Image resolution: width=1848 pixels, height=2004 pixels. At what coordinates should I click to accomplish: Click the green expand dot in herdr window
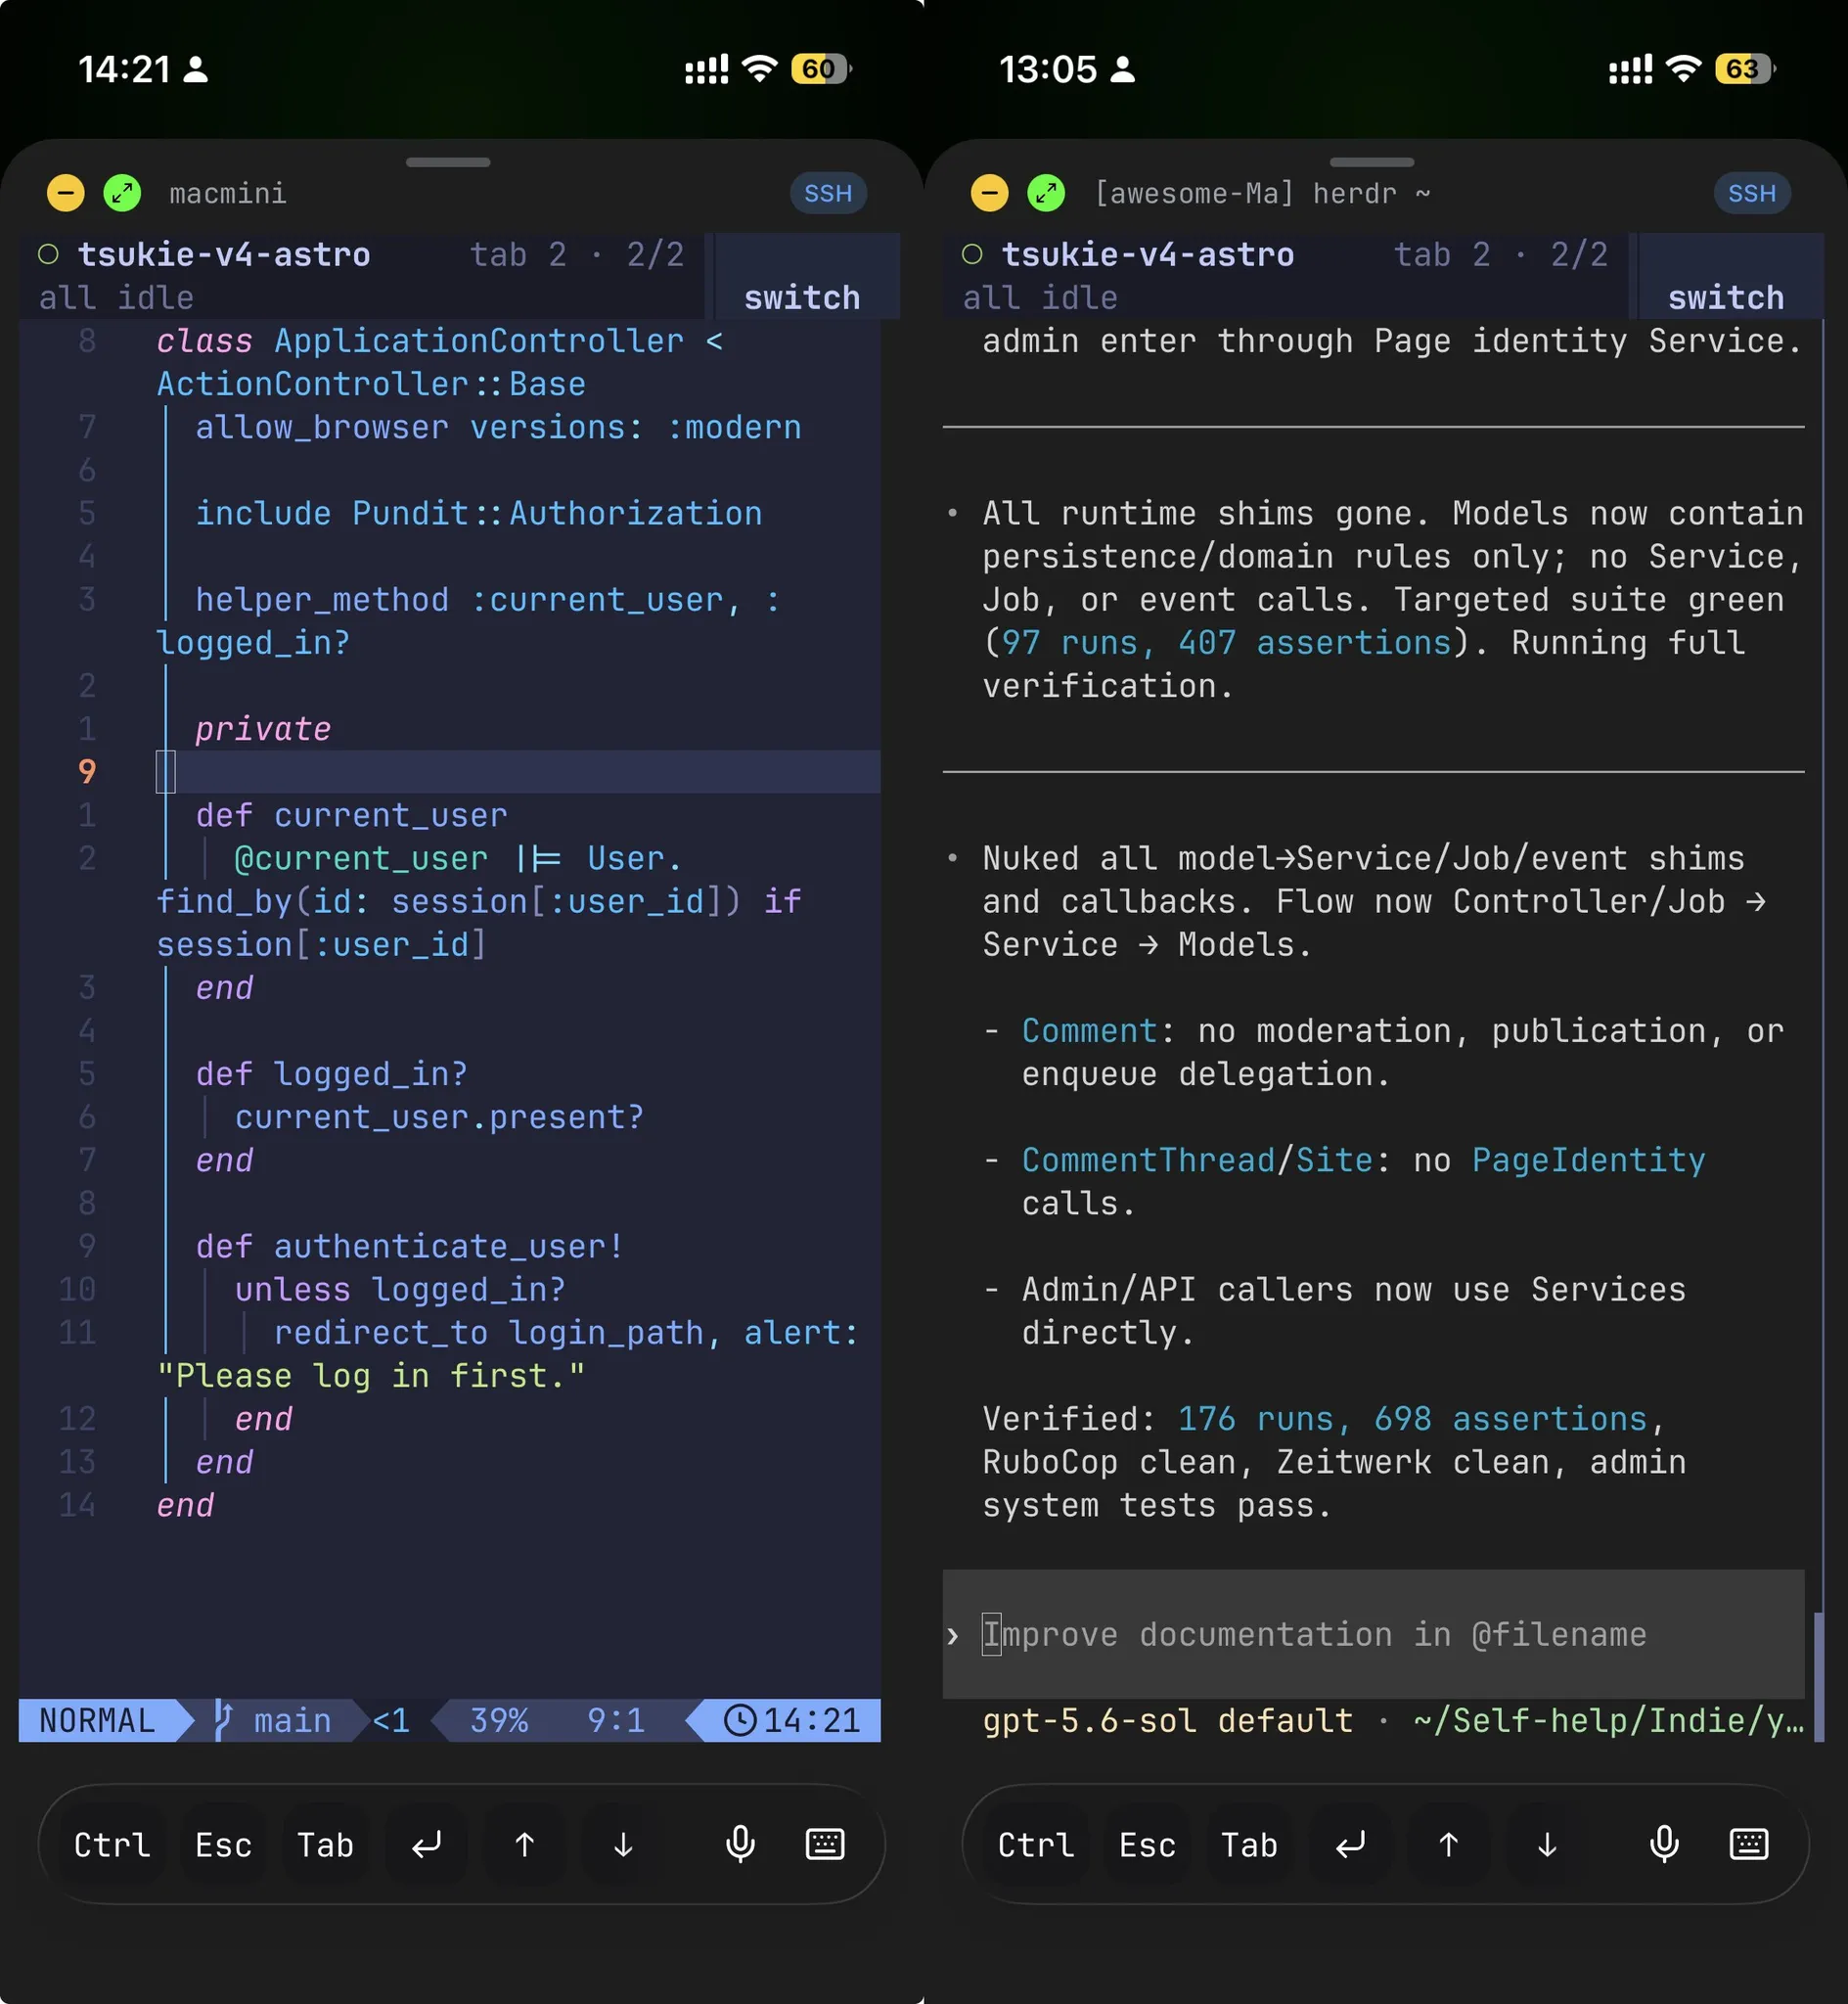tap(1046, 192)
